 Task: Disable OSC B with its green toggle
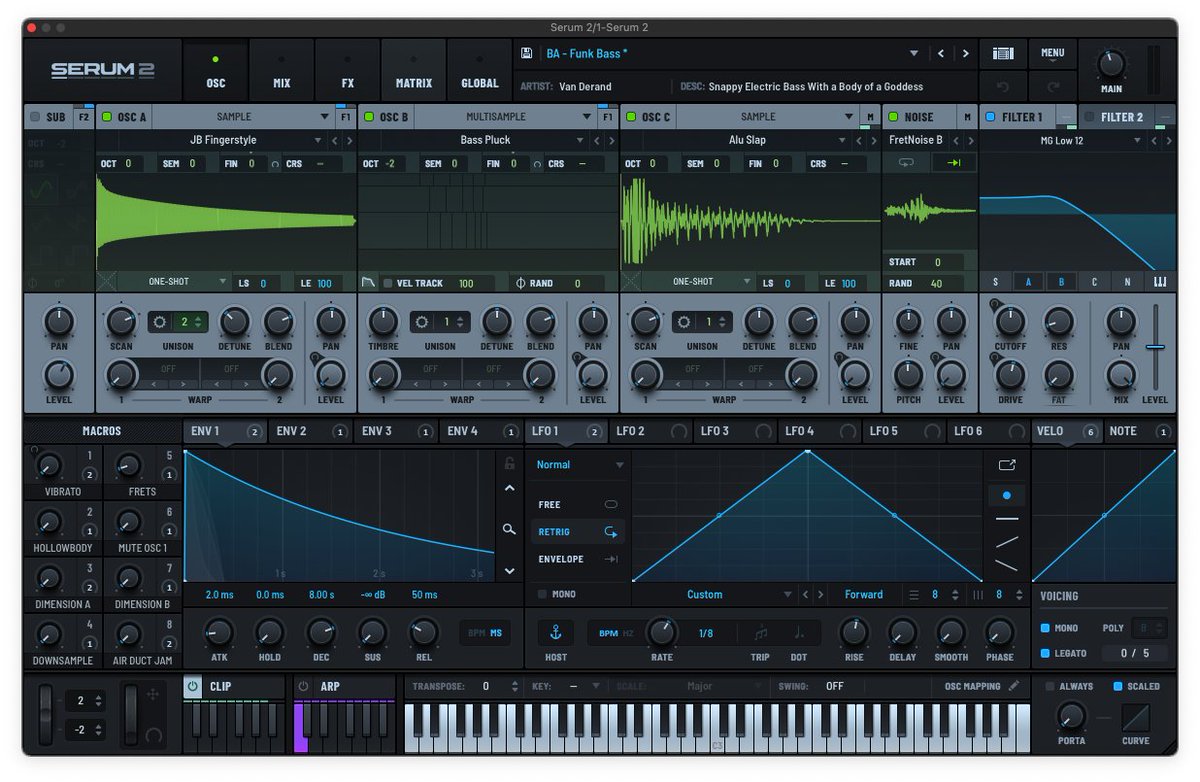(368, 117)
